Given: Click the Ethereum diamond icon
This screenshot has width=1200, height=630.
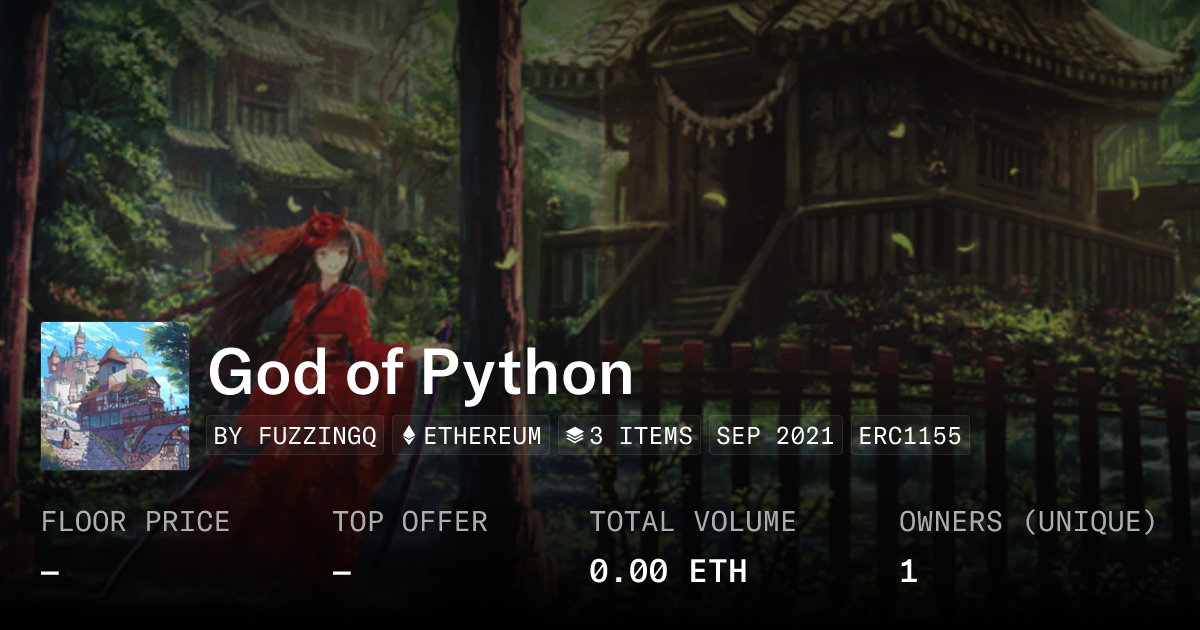Looking at the screenshot, I should coord(408,436).
